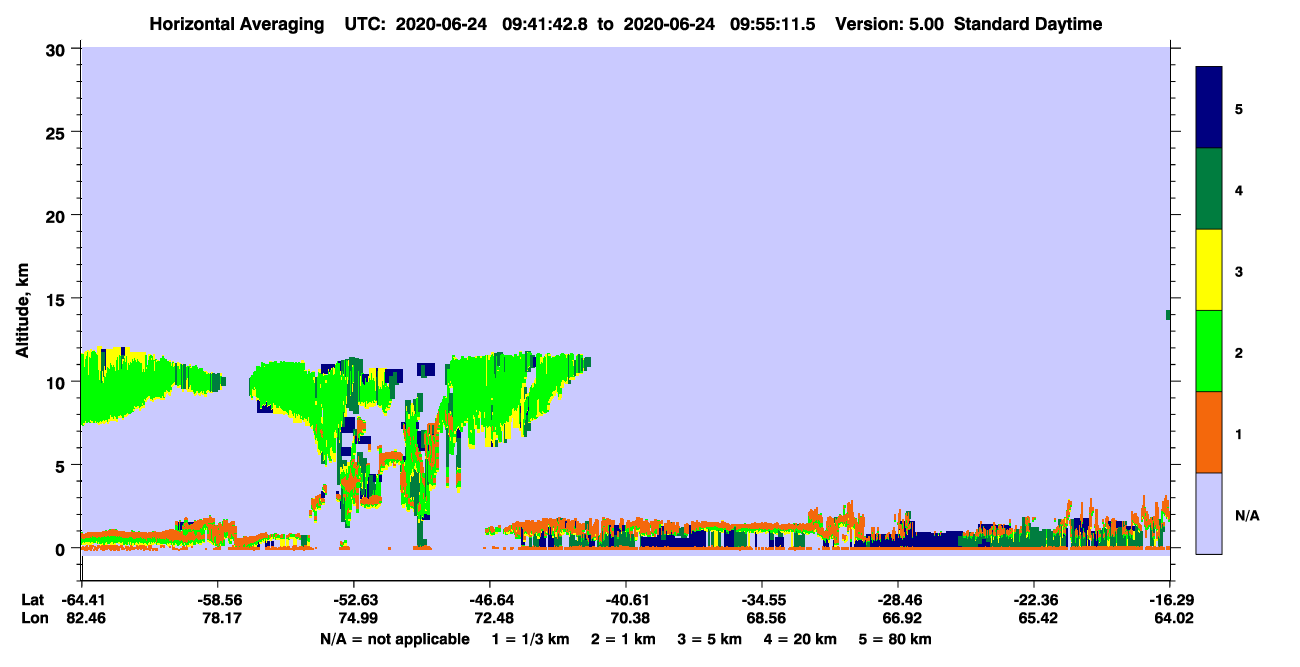Image resolution: width=1300 pixels, height=667 pixels.
Task: Click the small green feature near 14 km altitude
Action: click(1168, 315)
